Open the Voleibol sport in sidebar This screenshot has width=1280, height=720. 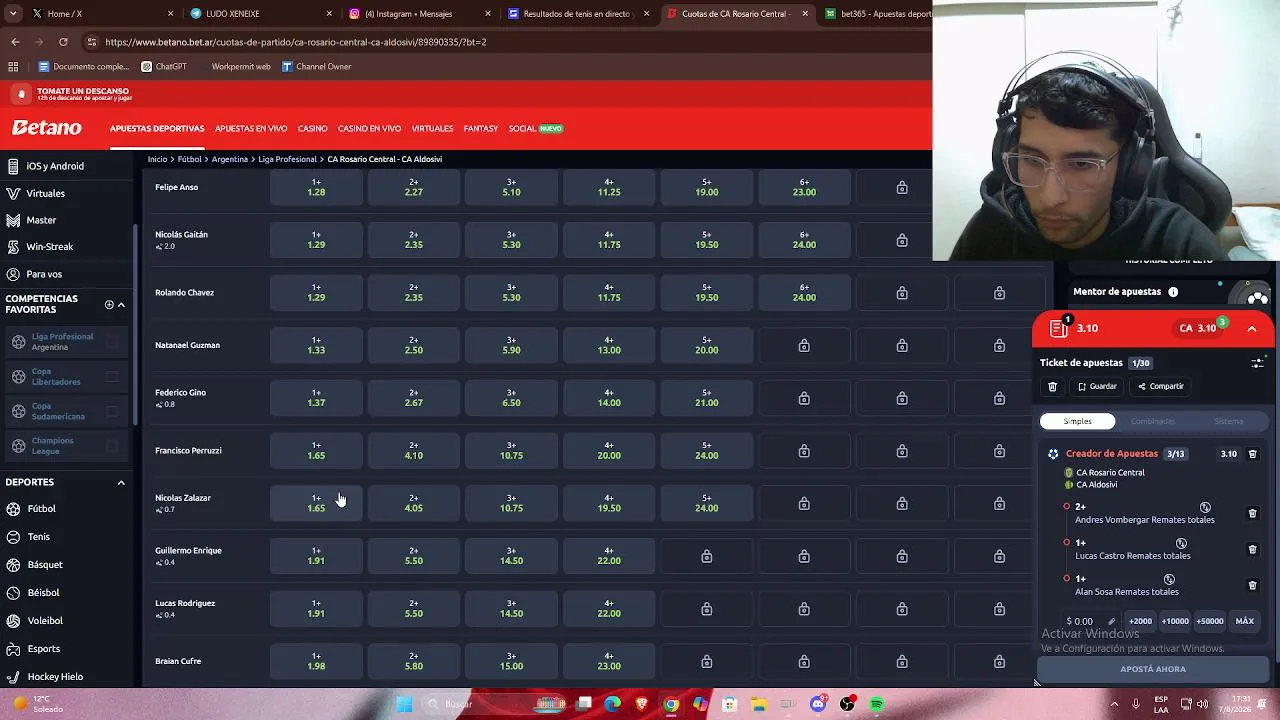tap(45, 621)
